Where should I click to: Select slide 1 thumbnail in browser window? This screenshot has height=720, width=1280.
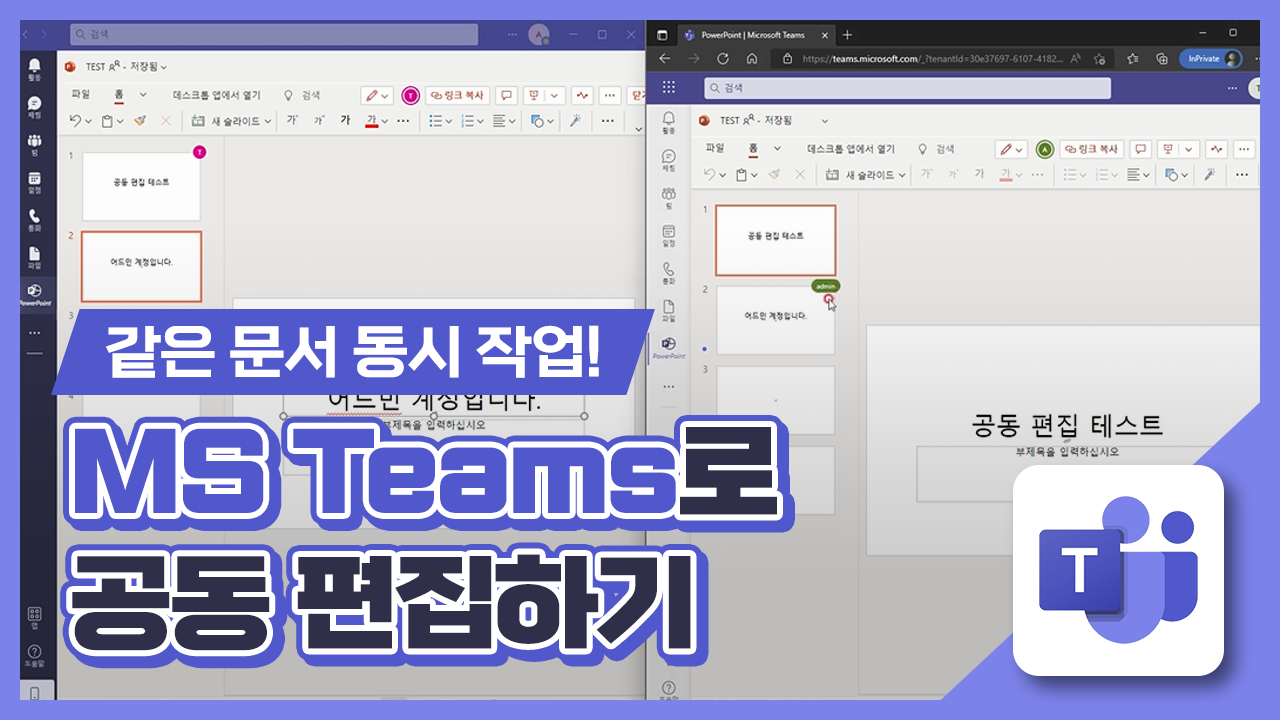(775, 240)
